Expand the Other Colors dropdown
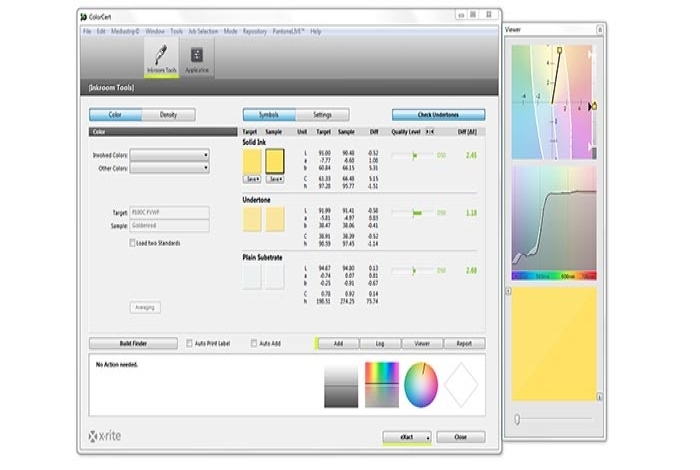Screen dimensions: 700x470 [x=170, y=168]
